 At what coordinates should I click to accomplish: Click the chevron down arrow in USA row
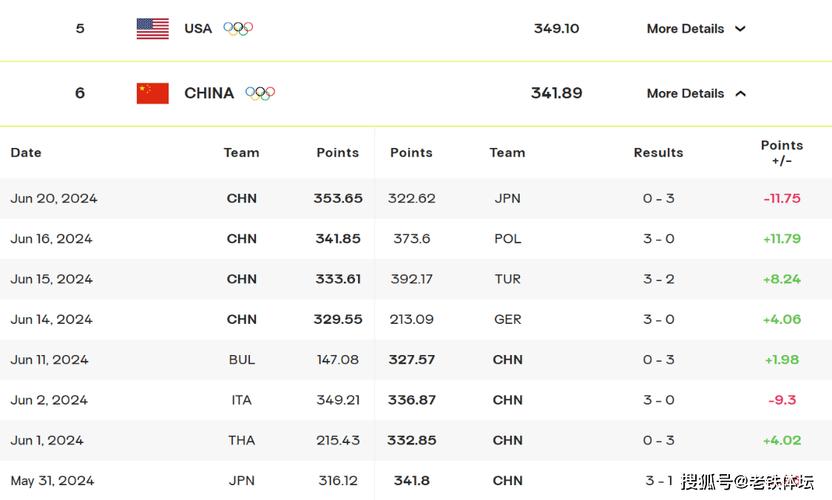pos(740,29)
